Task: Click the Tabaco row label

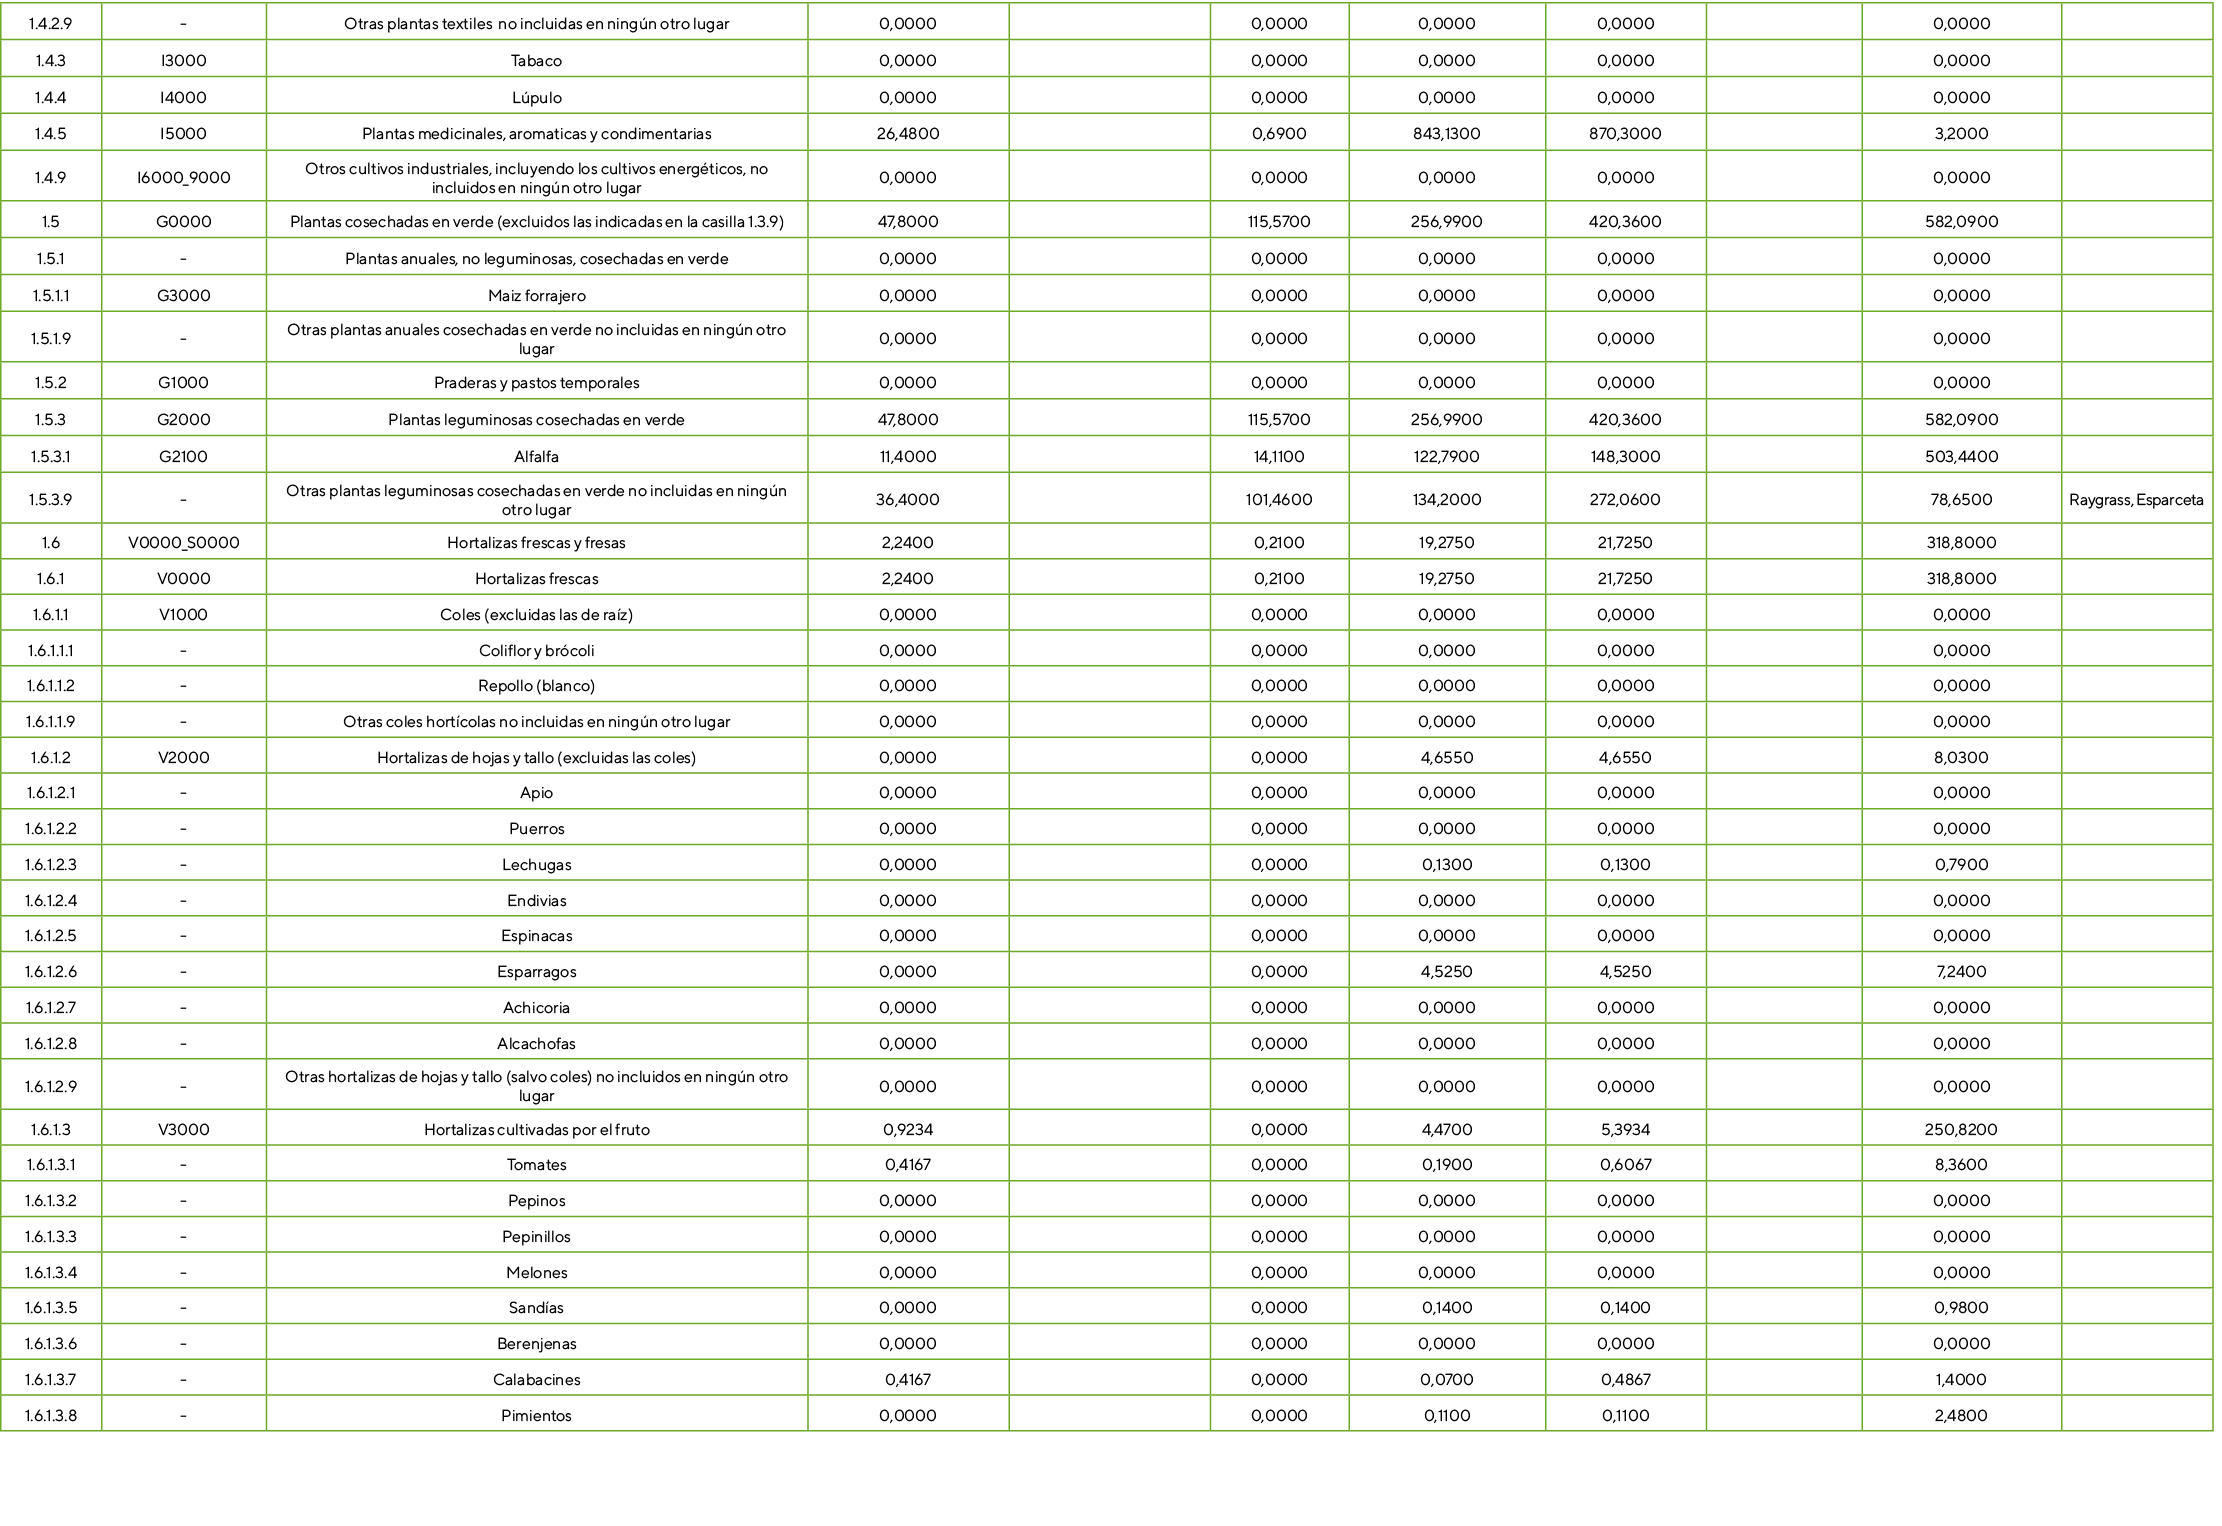Action: [x=536, y=61]
